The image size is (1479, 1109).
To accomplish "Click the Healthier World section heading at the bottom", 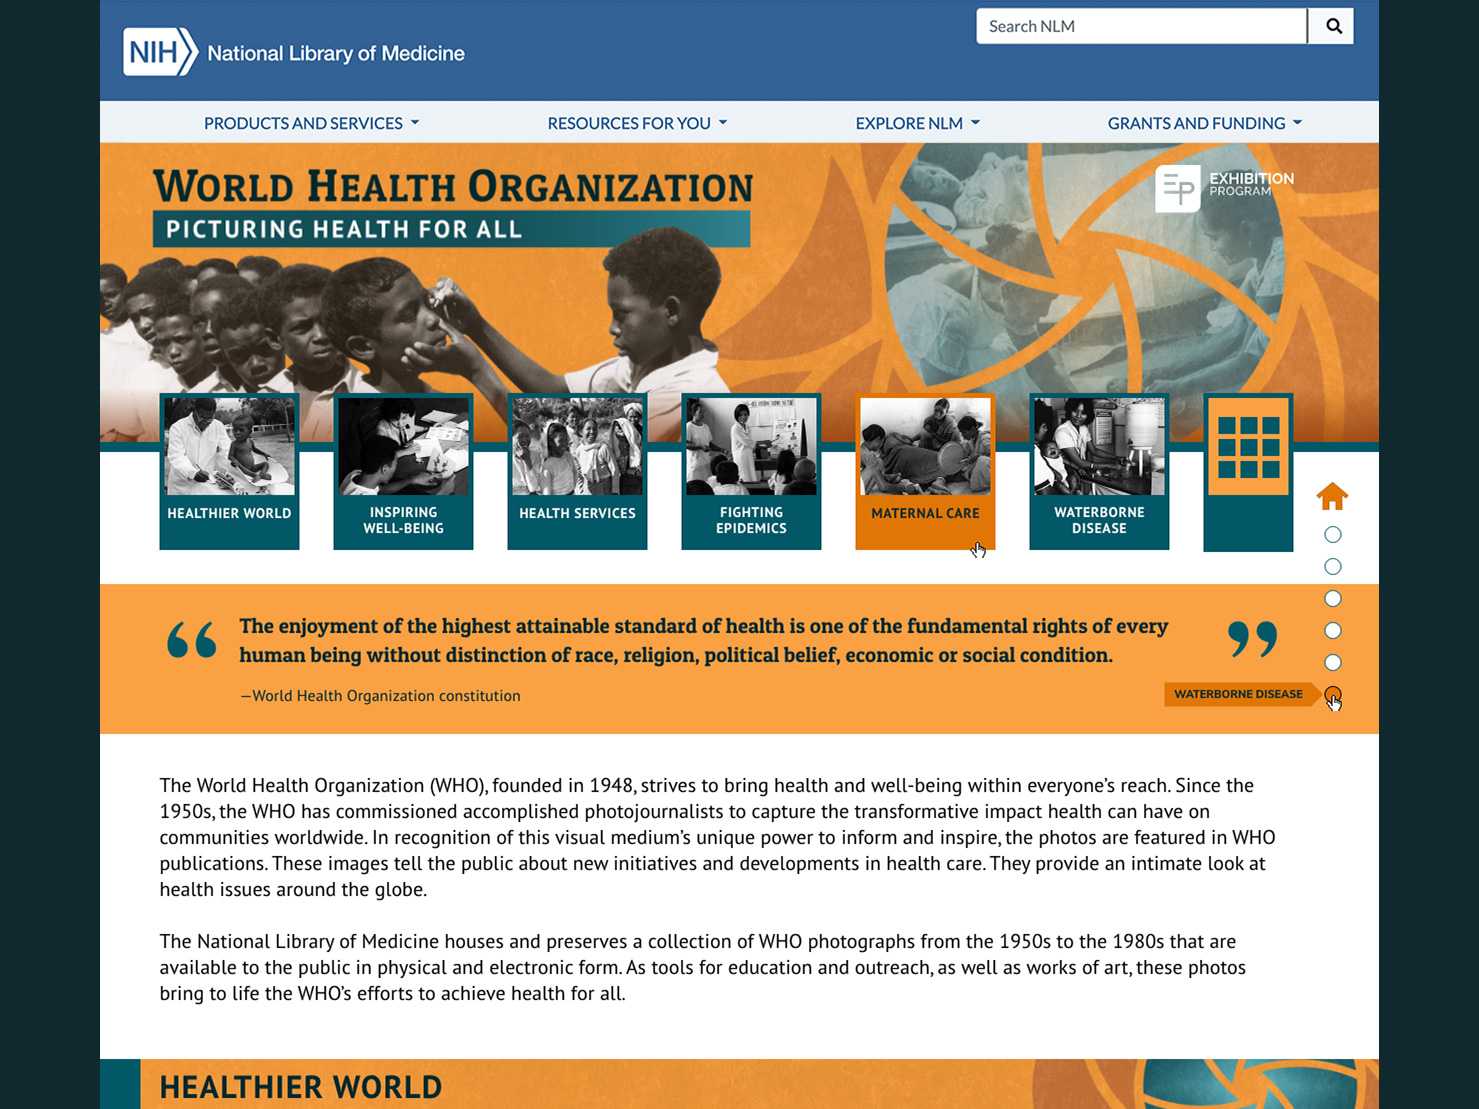I will click(x=301, y=1087).
